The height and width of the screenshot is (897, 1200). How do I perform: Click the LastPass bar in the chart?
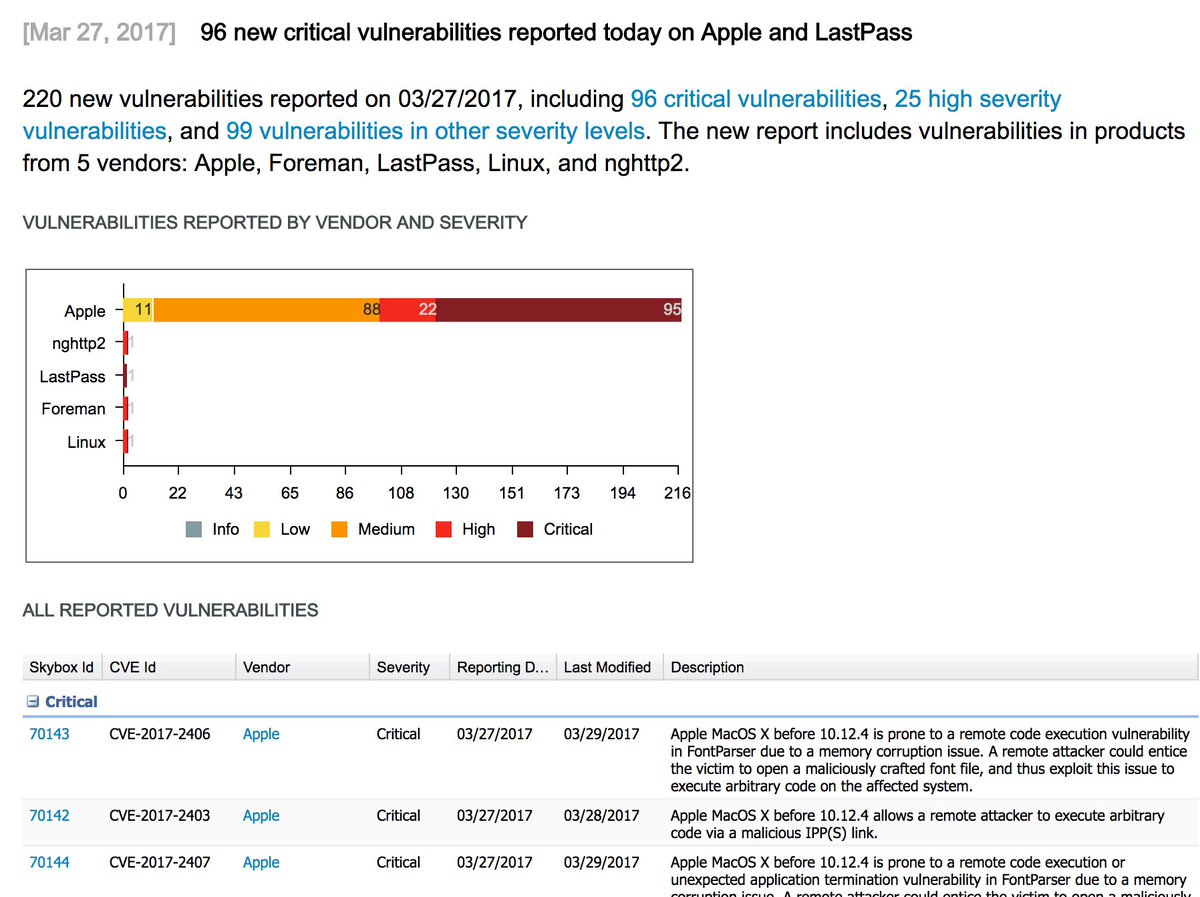pos(125,376)
